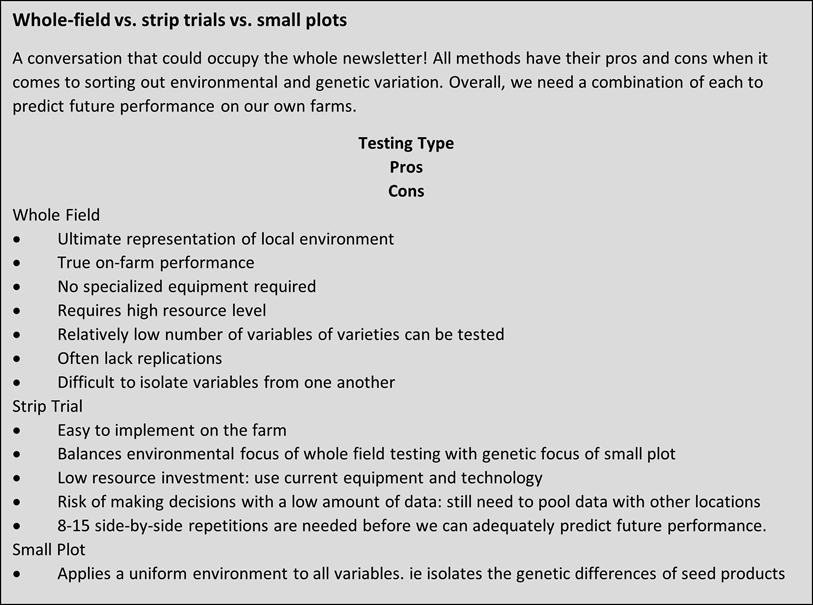Click 'Risk of making decisions' bullet line
The width and height of the screenshot is (813, 605).
click(408, 502)
